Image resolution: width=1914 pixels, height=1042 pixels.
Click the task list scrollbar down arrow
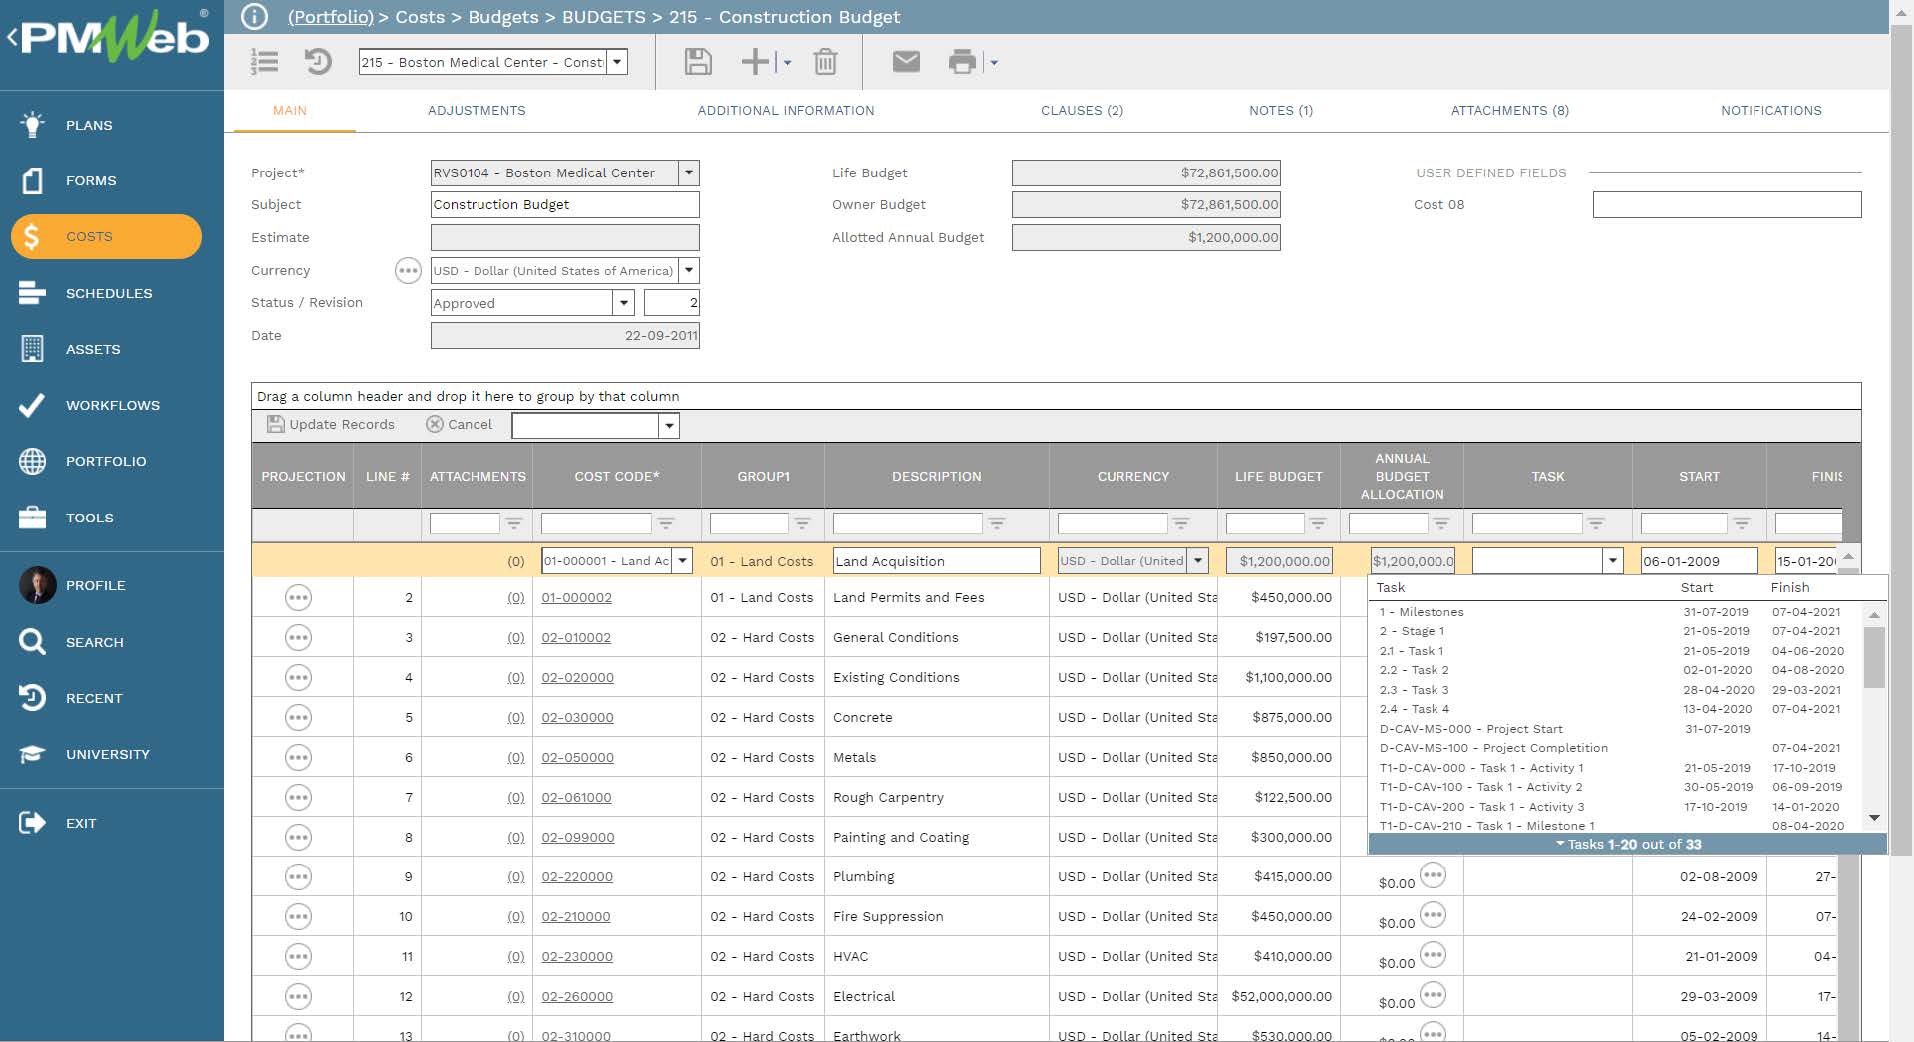[x=1874, y=818]
